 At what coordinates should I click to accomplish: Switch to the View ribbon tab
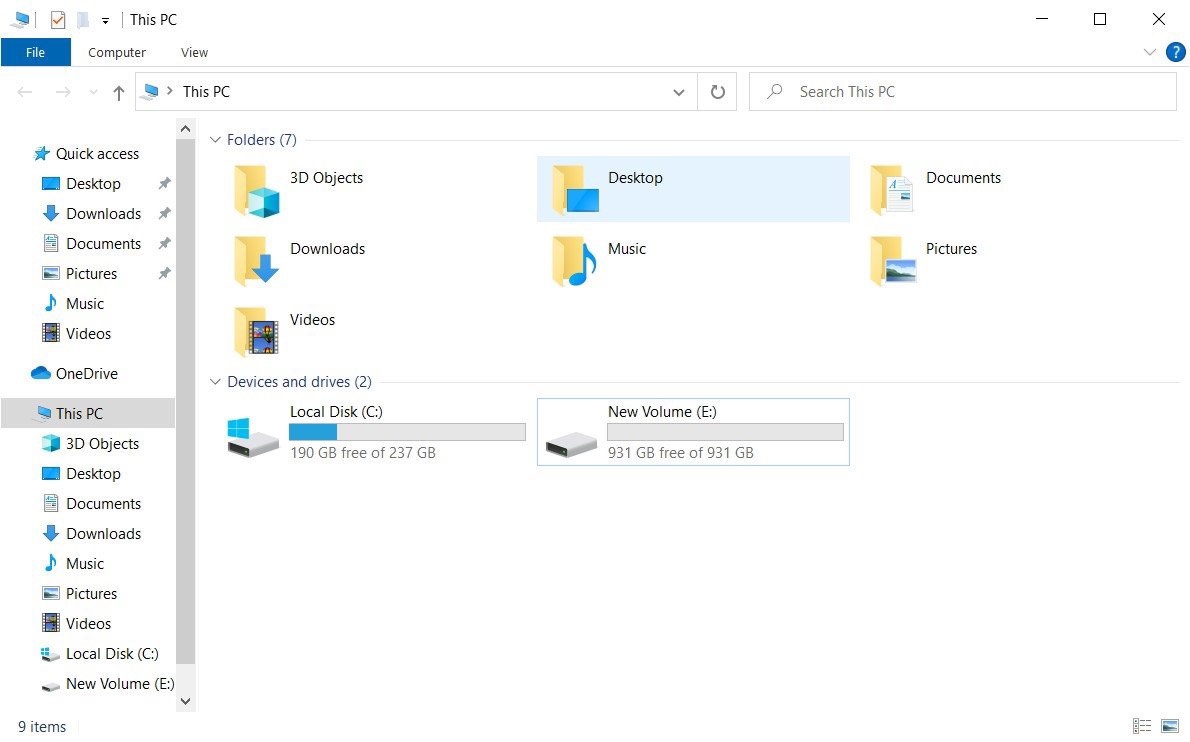coord(194,52)
